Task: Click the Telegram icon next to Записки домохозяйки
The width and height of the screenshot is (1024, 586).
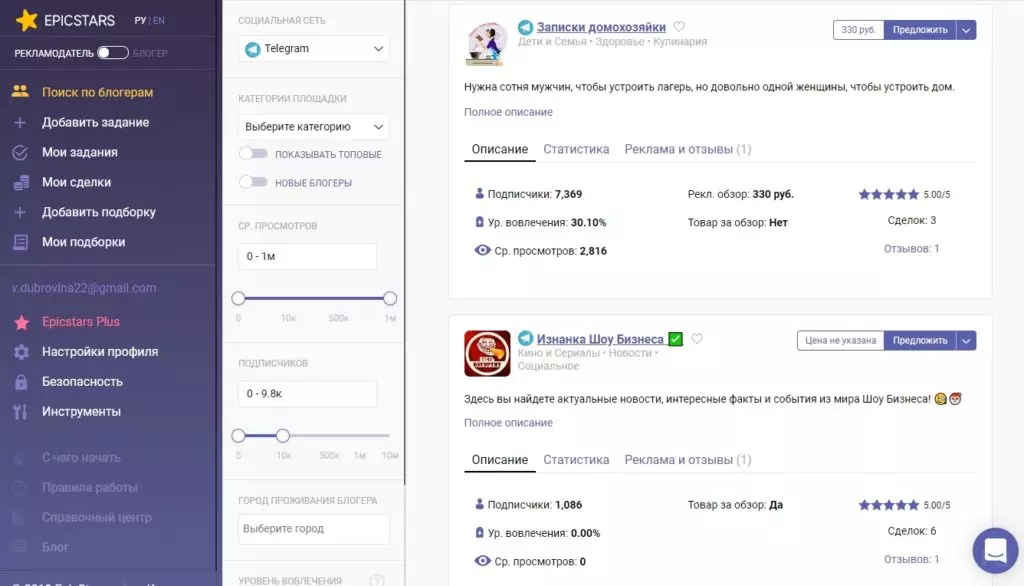Action: (x=525, y=27)
